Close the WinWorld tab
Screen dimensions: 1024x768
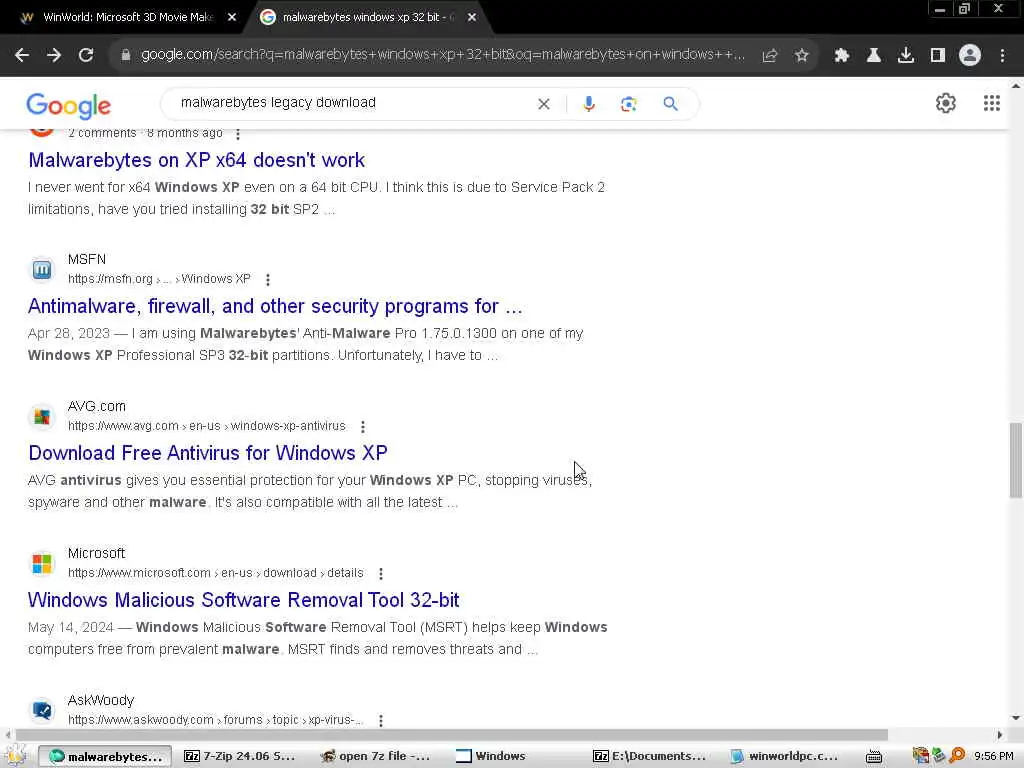(x=232, y=18)
